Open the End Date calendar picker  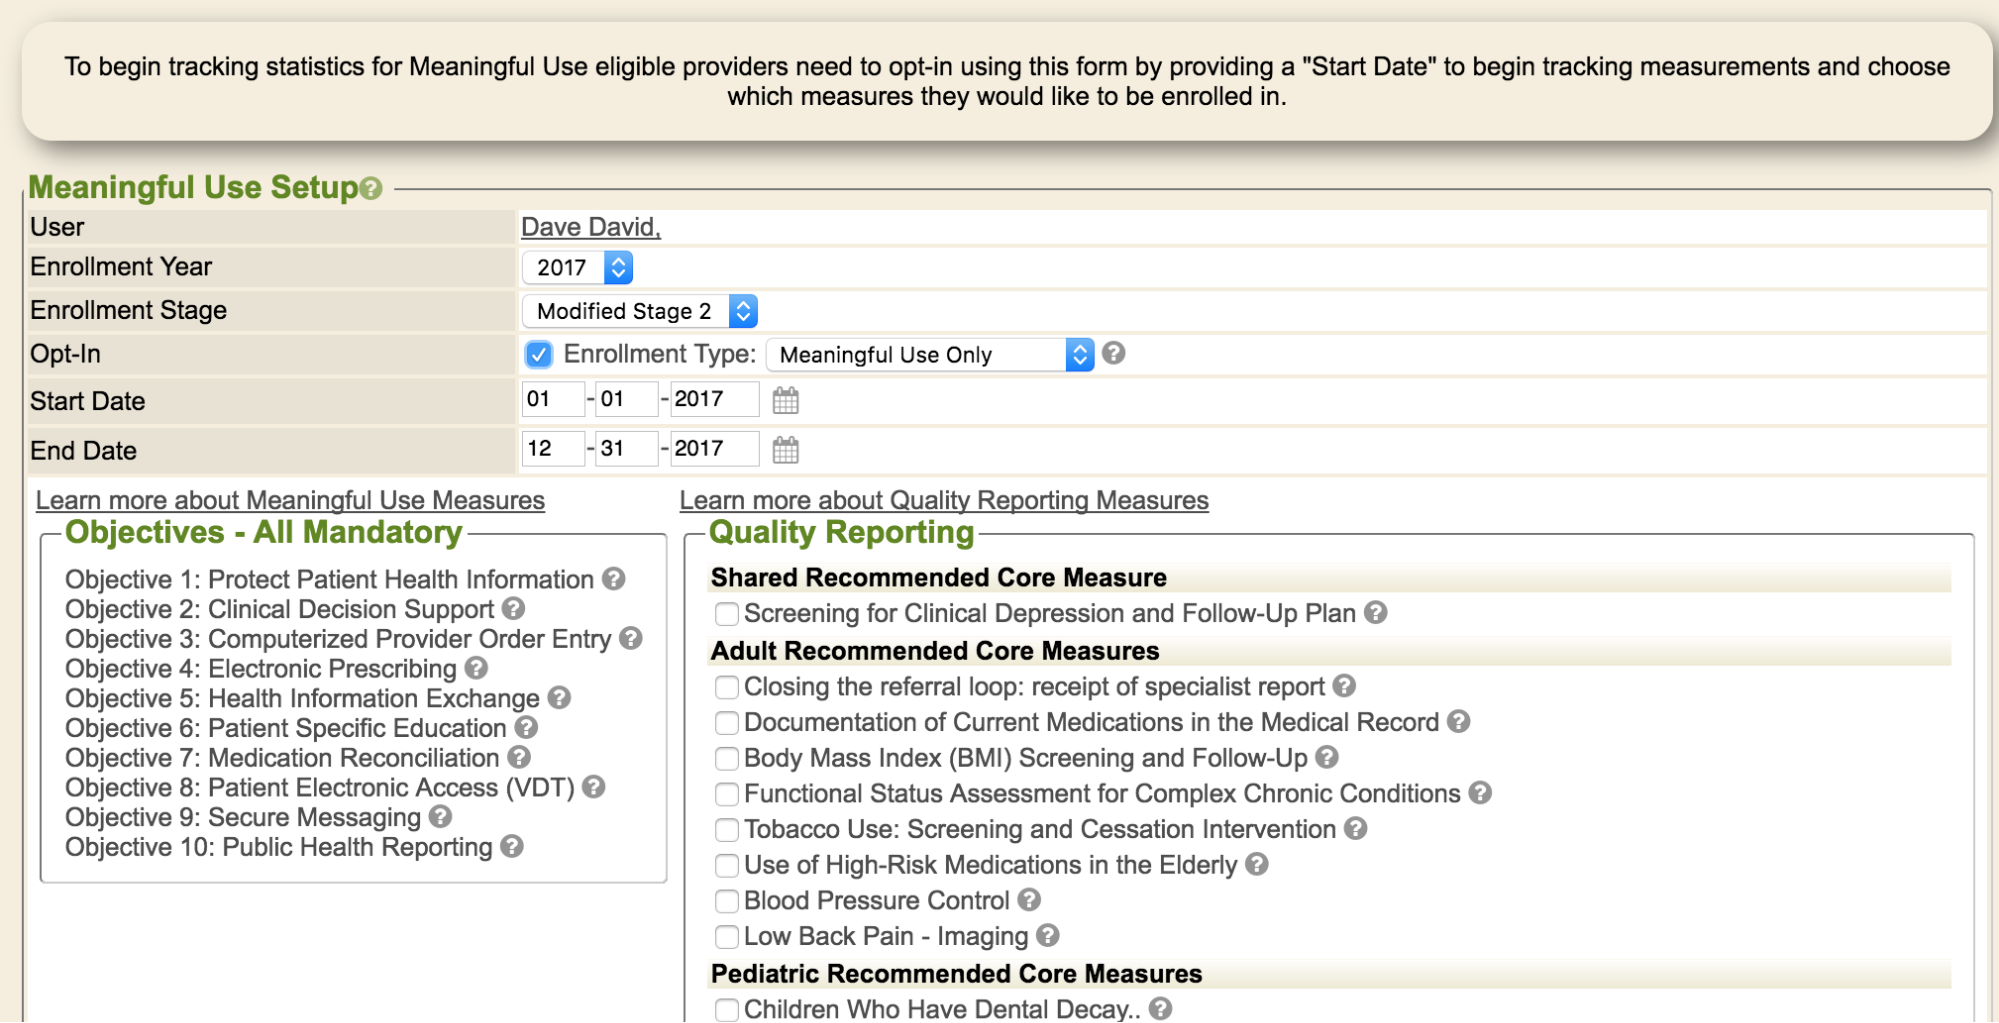[785, 450]
